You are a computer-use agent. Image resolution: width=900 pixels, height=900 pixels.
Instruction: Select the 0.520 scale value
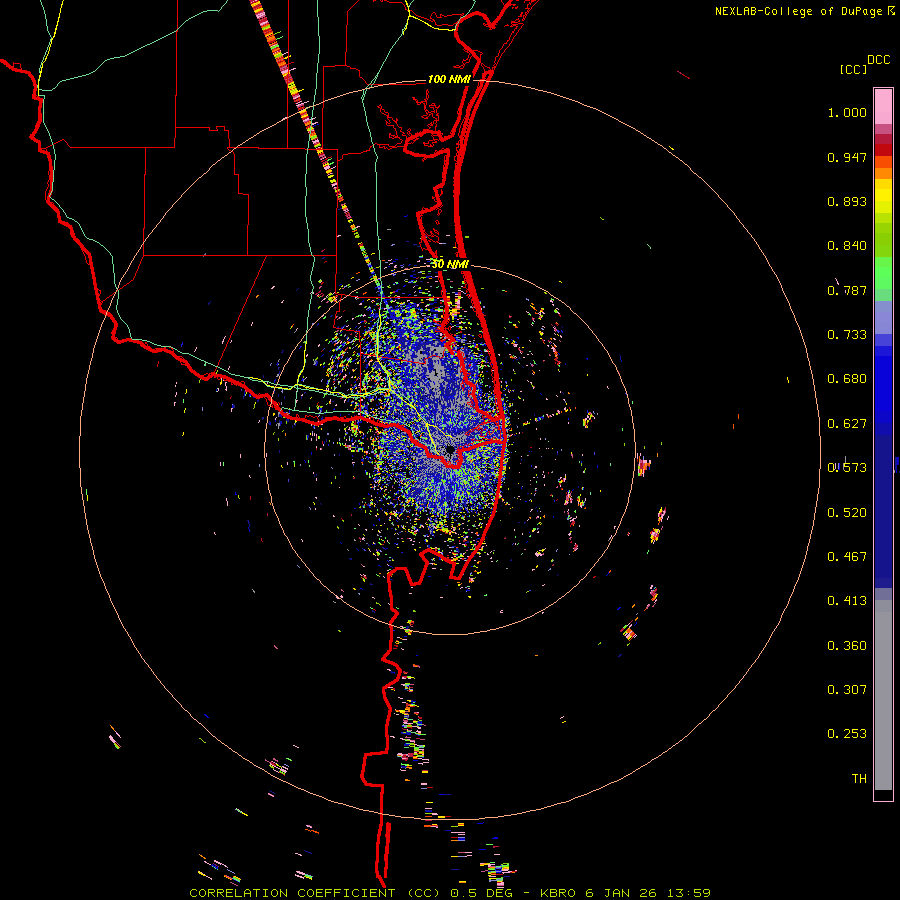tap(847, 513)
